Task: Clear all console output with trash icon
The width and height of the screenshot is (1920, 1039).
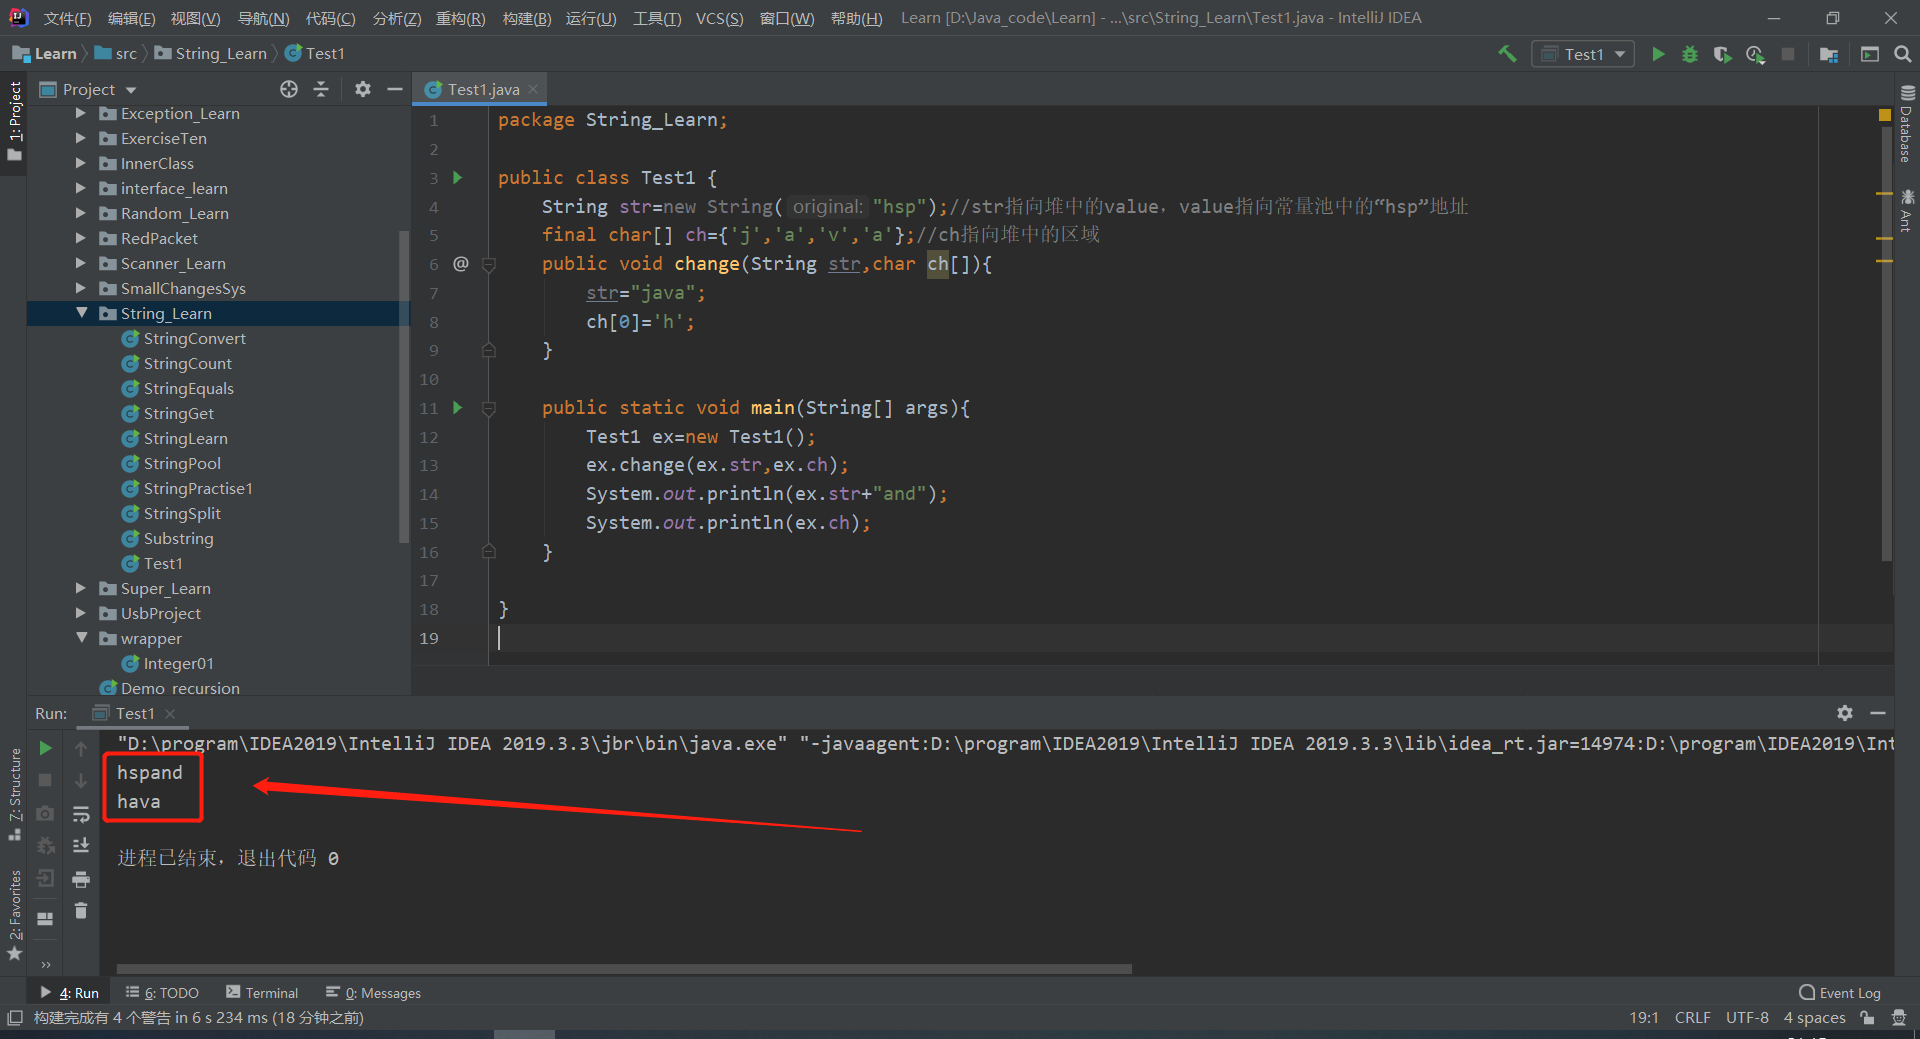Action: 81,911
